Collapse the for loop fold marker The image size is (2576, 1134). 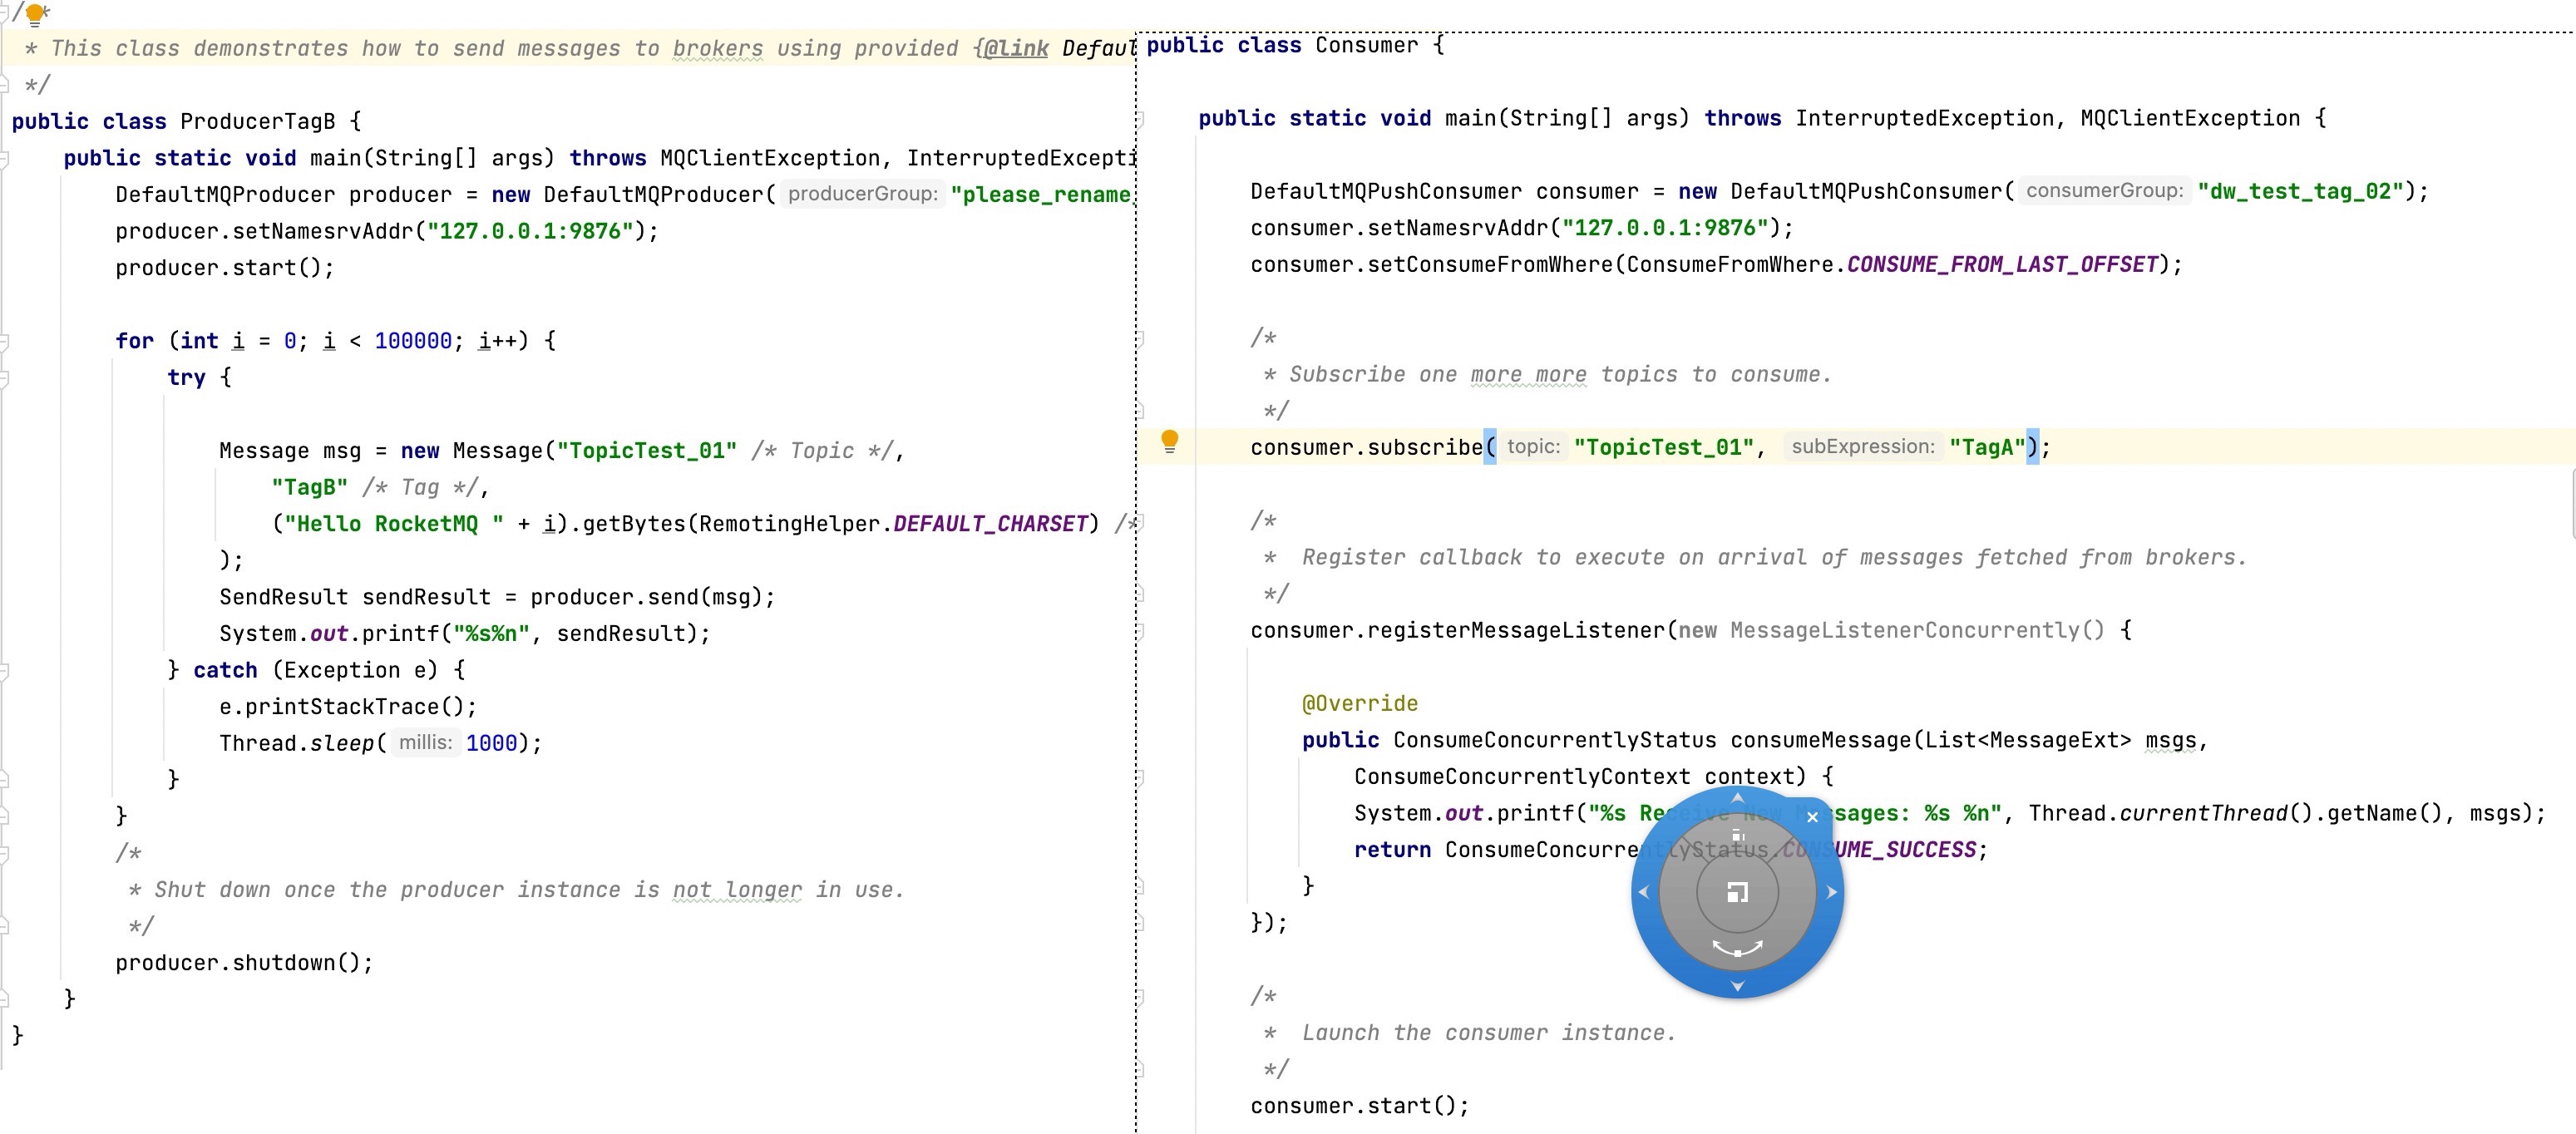point(5,341)
